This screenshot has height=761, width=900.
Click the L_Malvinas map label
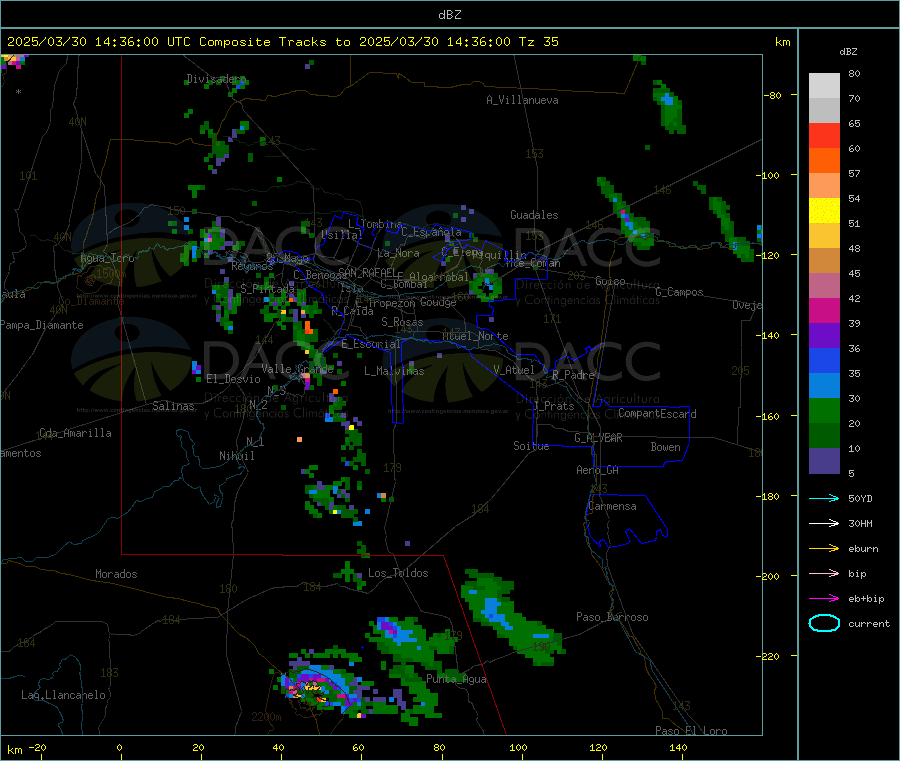coord(394,371)
